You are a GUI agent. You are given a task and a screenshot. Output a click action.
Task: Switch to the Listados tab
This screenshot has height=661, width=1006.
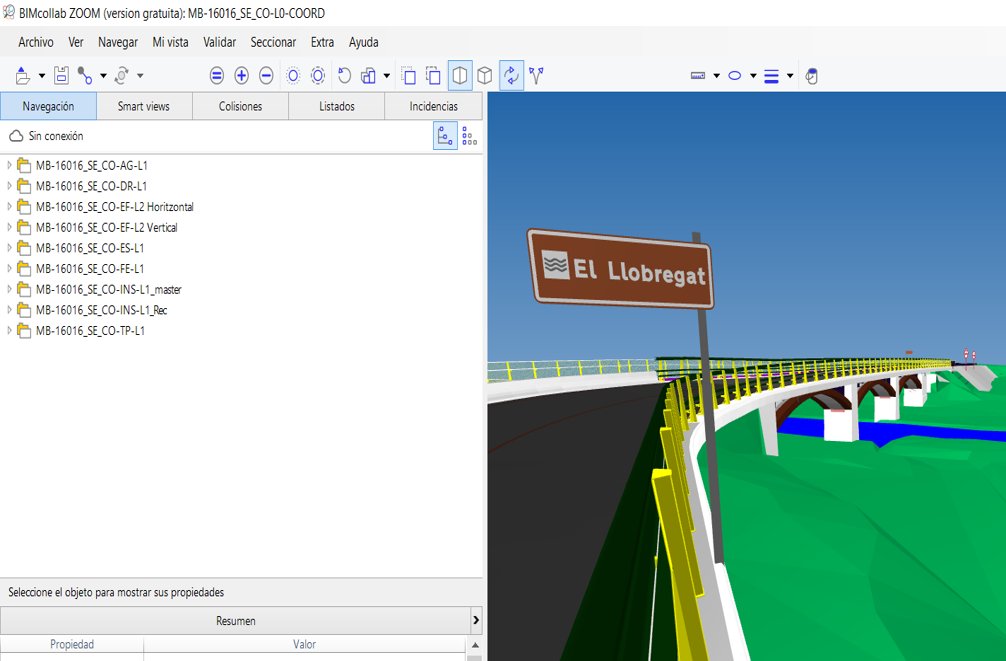[337, 106]
